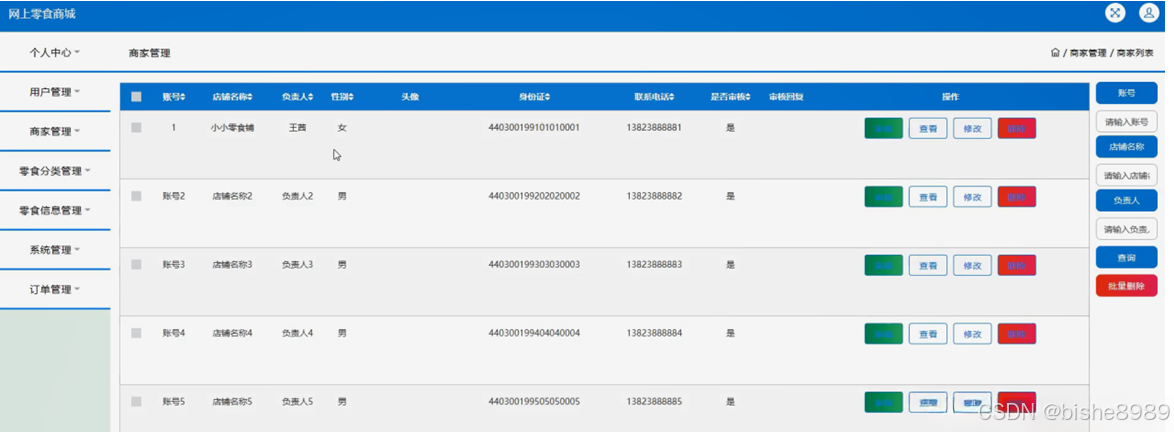Click 商家列表 in the breadcrumb
Viewport: 1174px width, 432px height.
pos(1135,53)
